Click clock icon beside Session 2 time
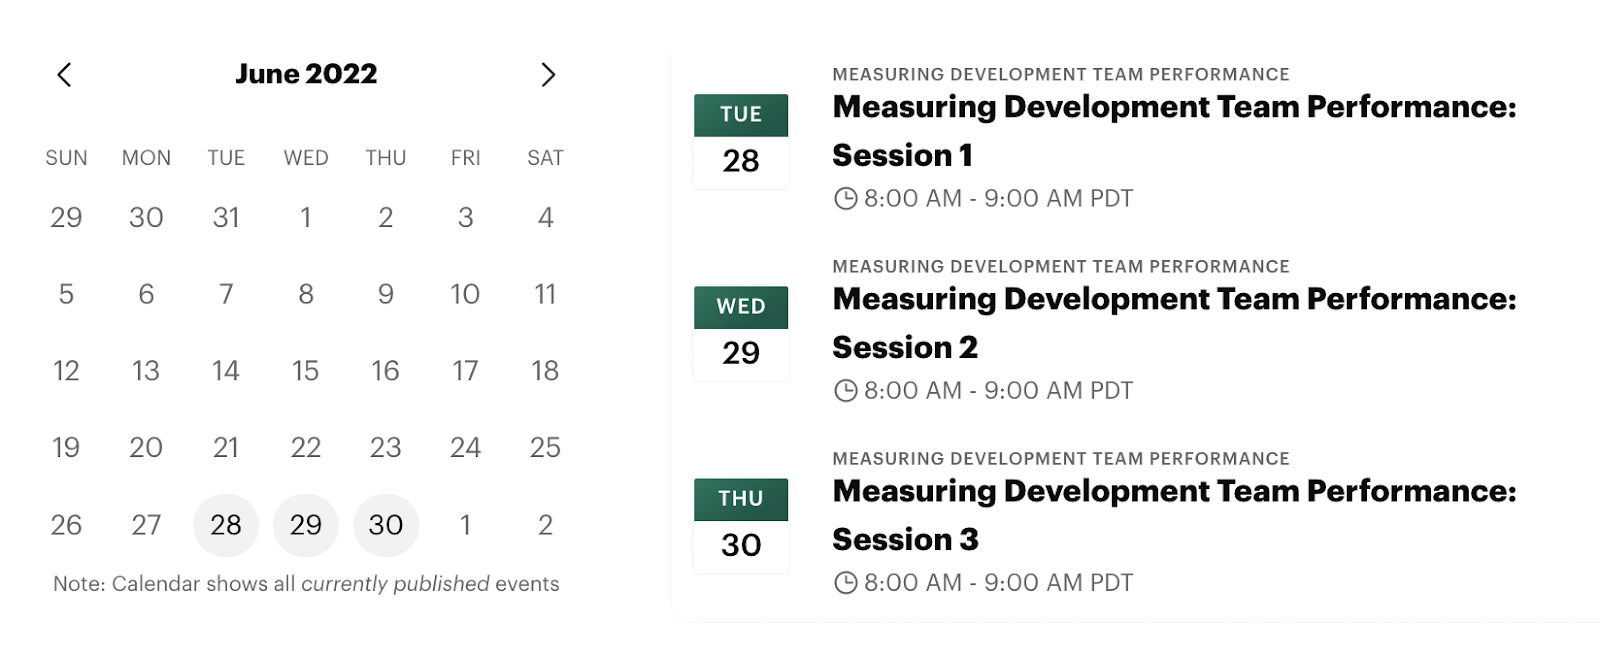 pyautogui.click(x=846, y=390)
